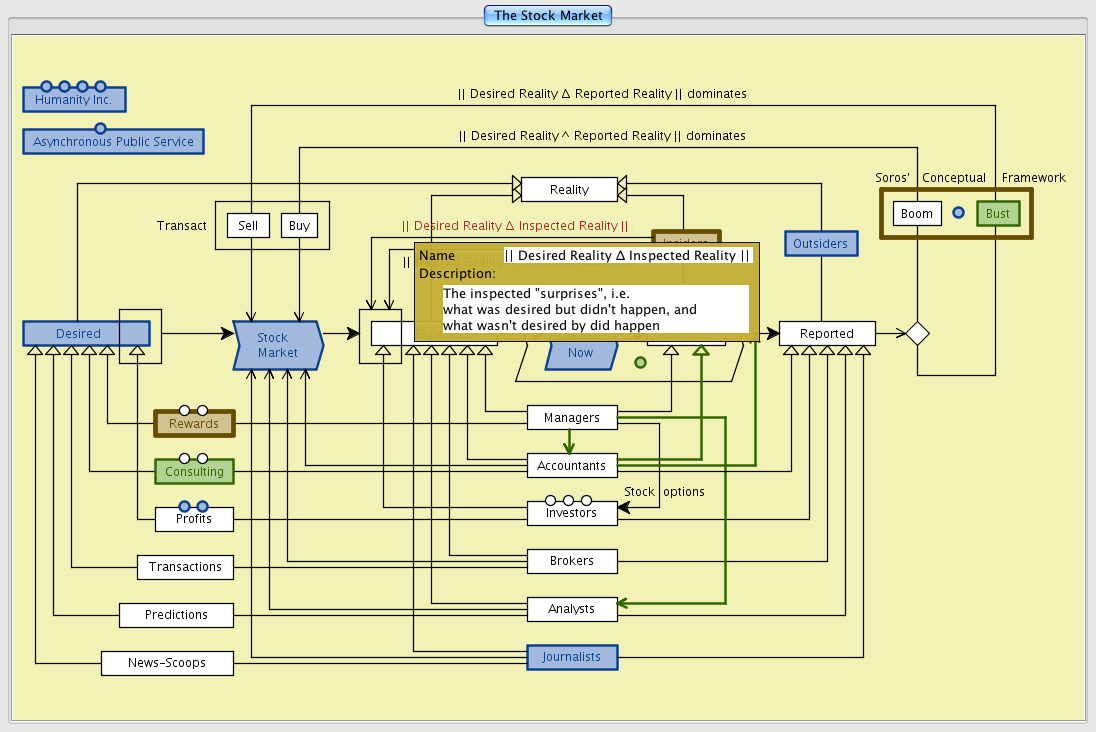Select the Boom state box

point(916,214)
